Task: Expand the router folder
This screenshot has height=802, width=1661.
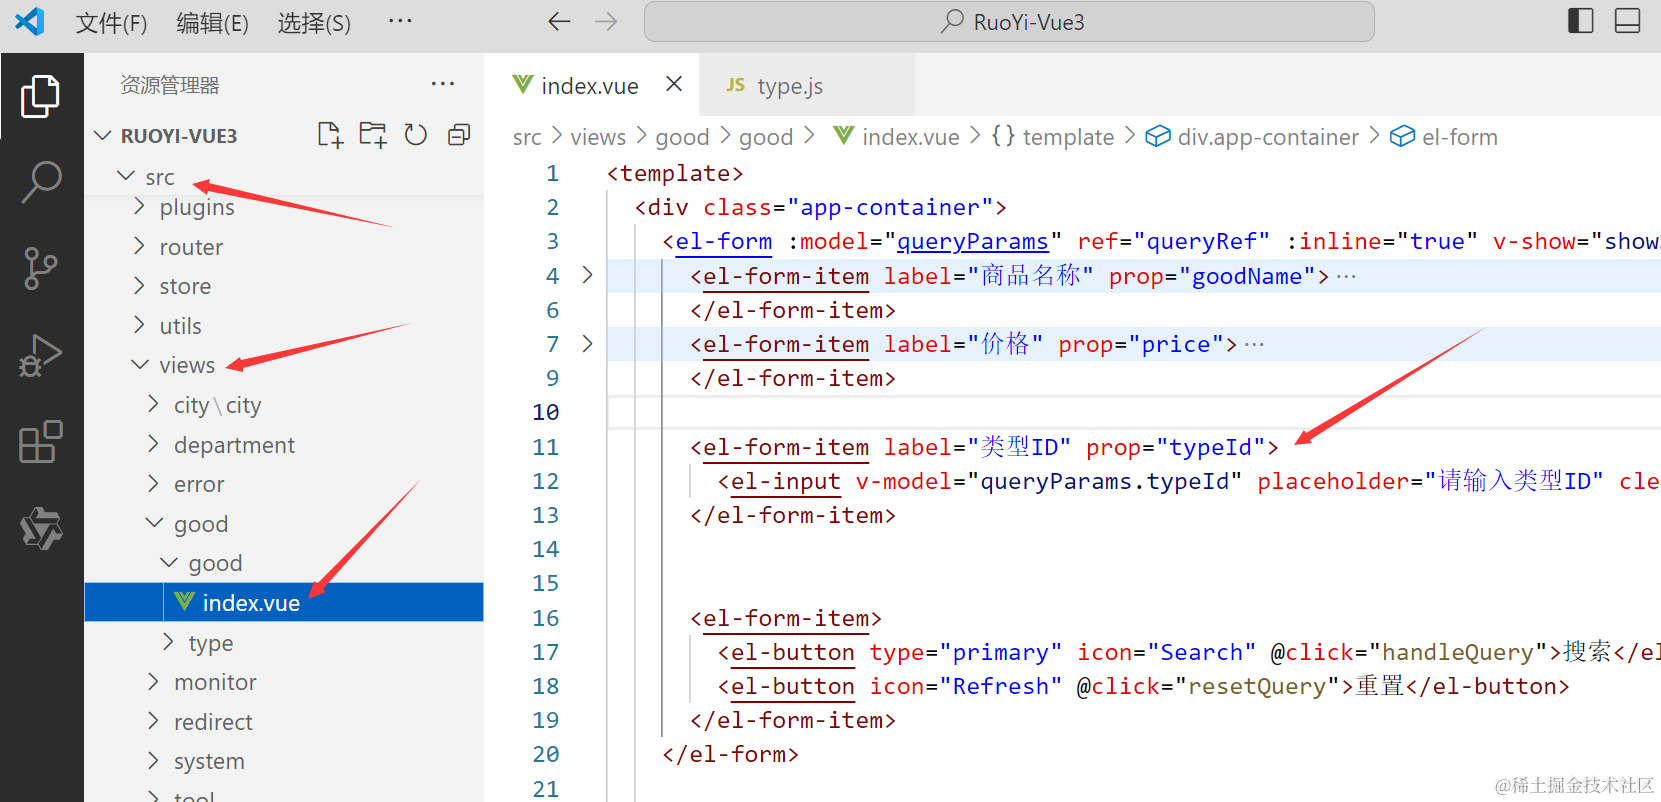Action: pyautogui.click(x=190, y=247)
